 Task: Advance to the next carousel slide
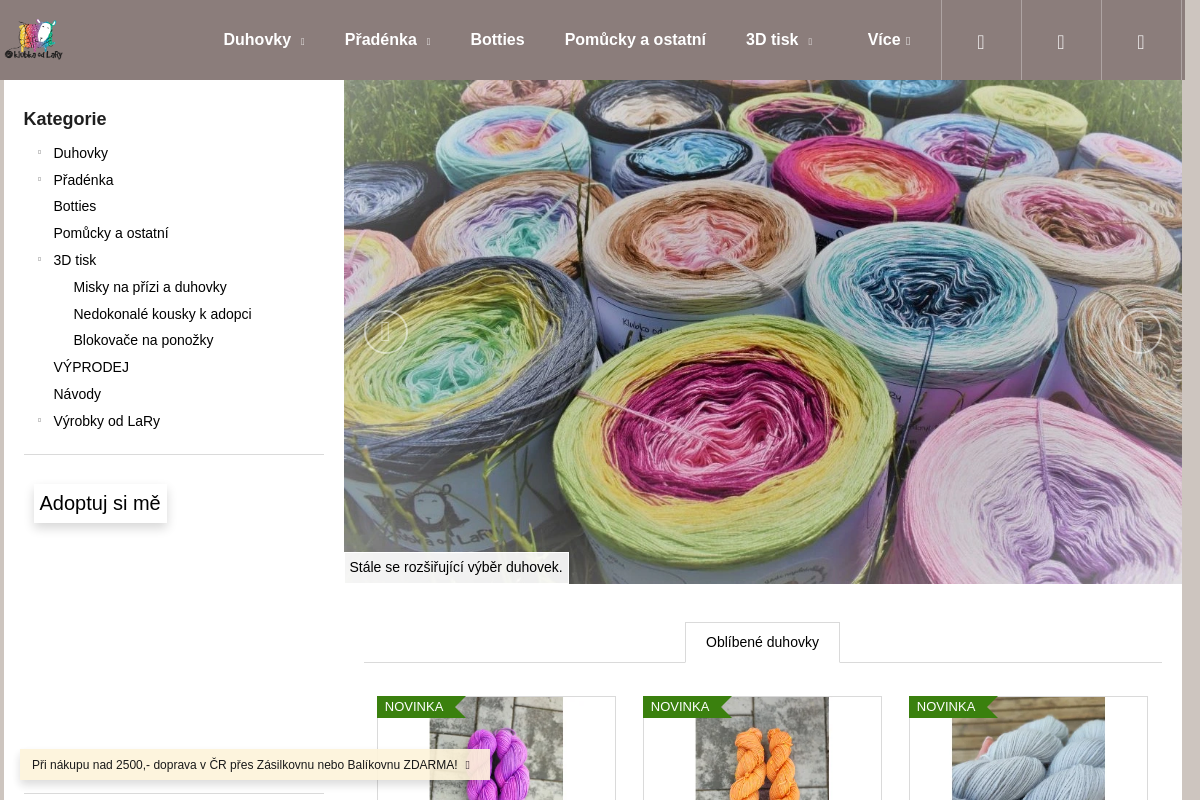1139,332
